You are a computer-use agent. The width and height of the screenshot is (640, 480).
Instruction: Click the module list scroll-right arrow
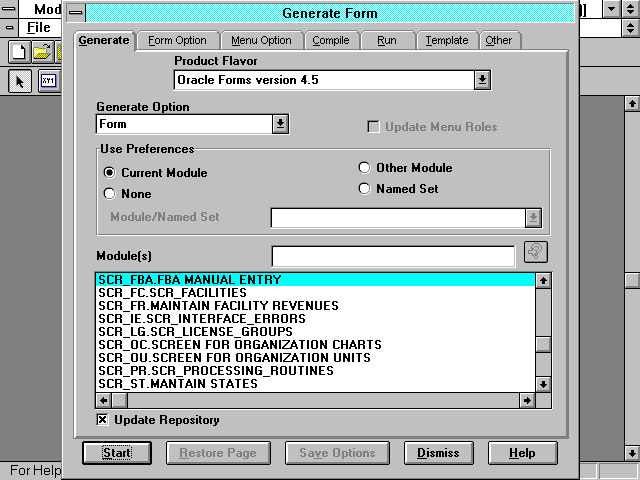click(527, 400)
